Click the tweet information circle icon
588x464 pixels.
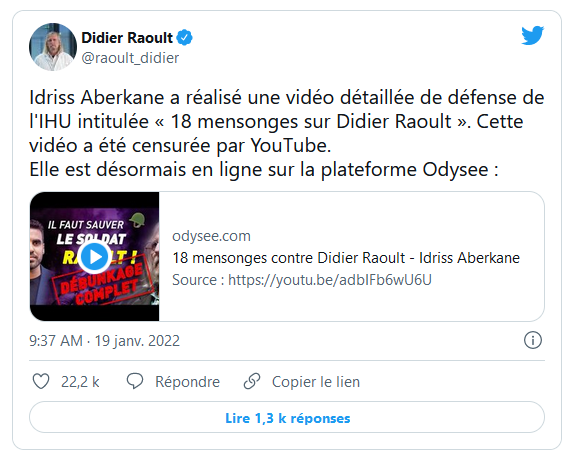532,340
